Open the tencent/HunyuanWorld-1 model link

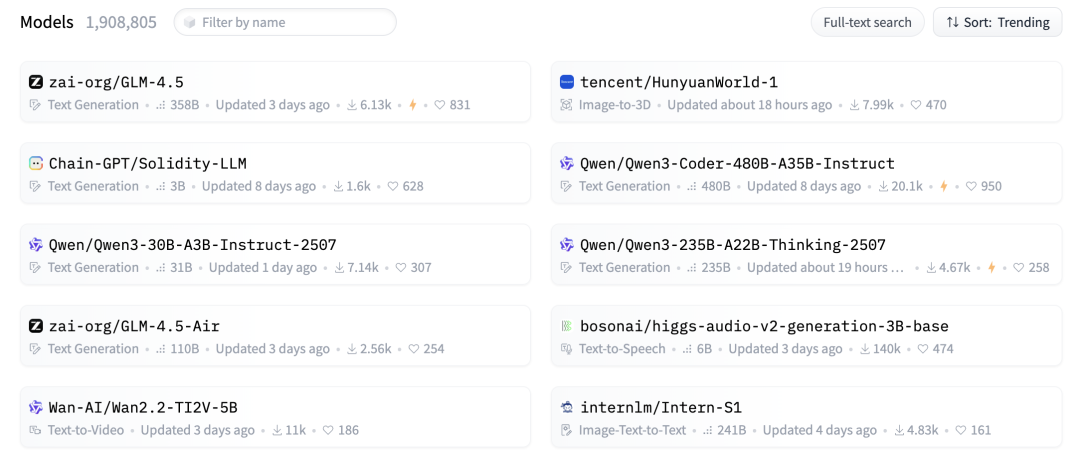click(x=678, y=83)
